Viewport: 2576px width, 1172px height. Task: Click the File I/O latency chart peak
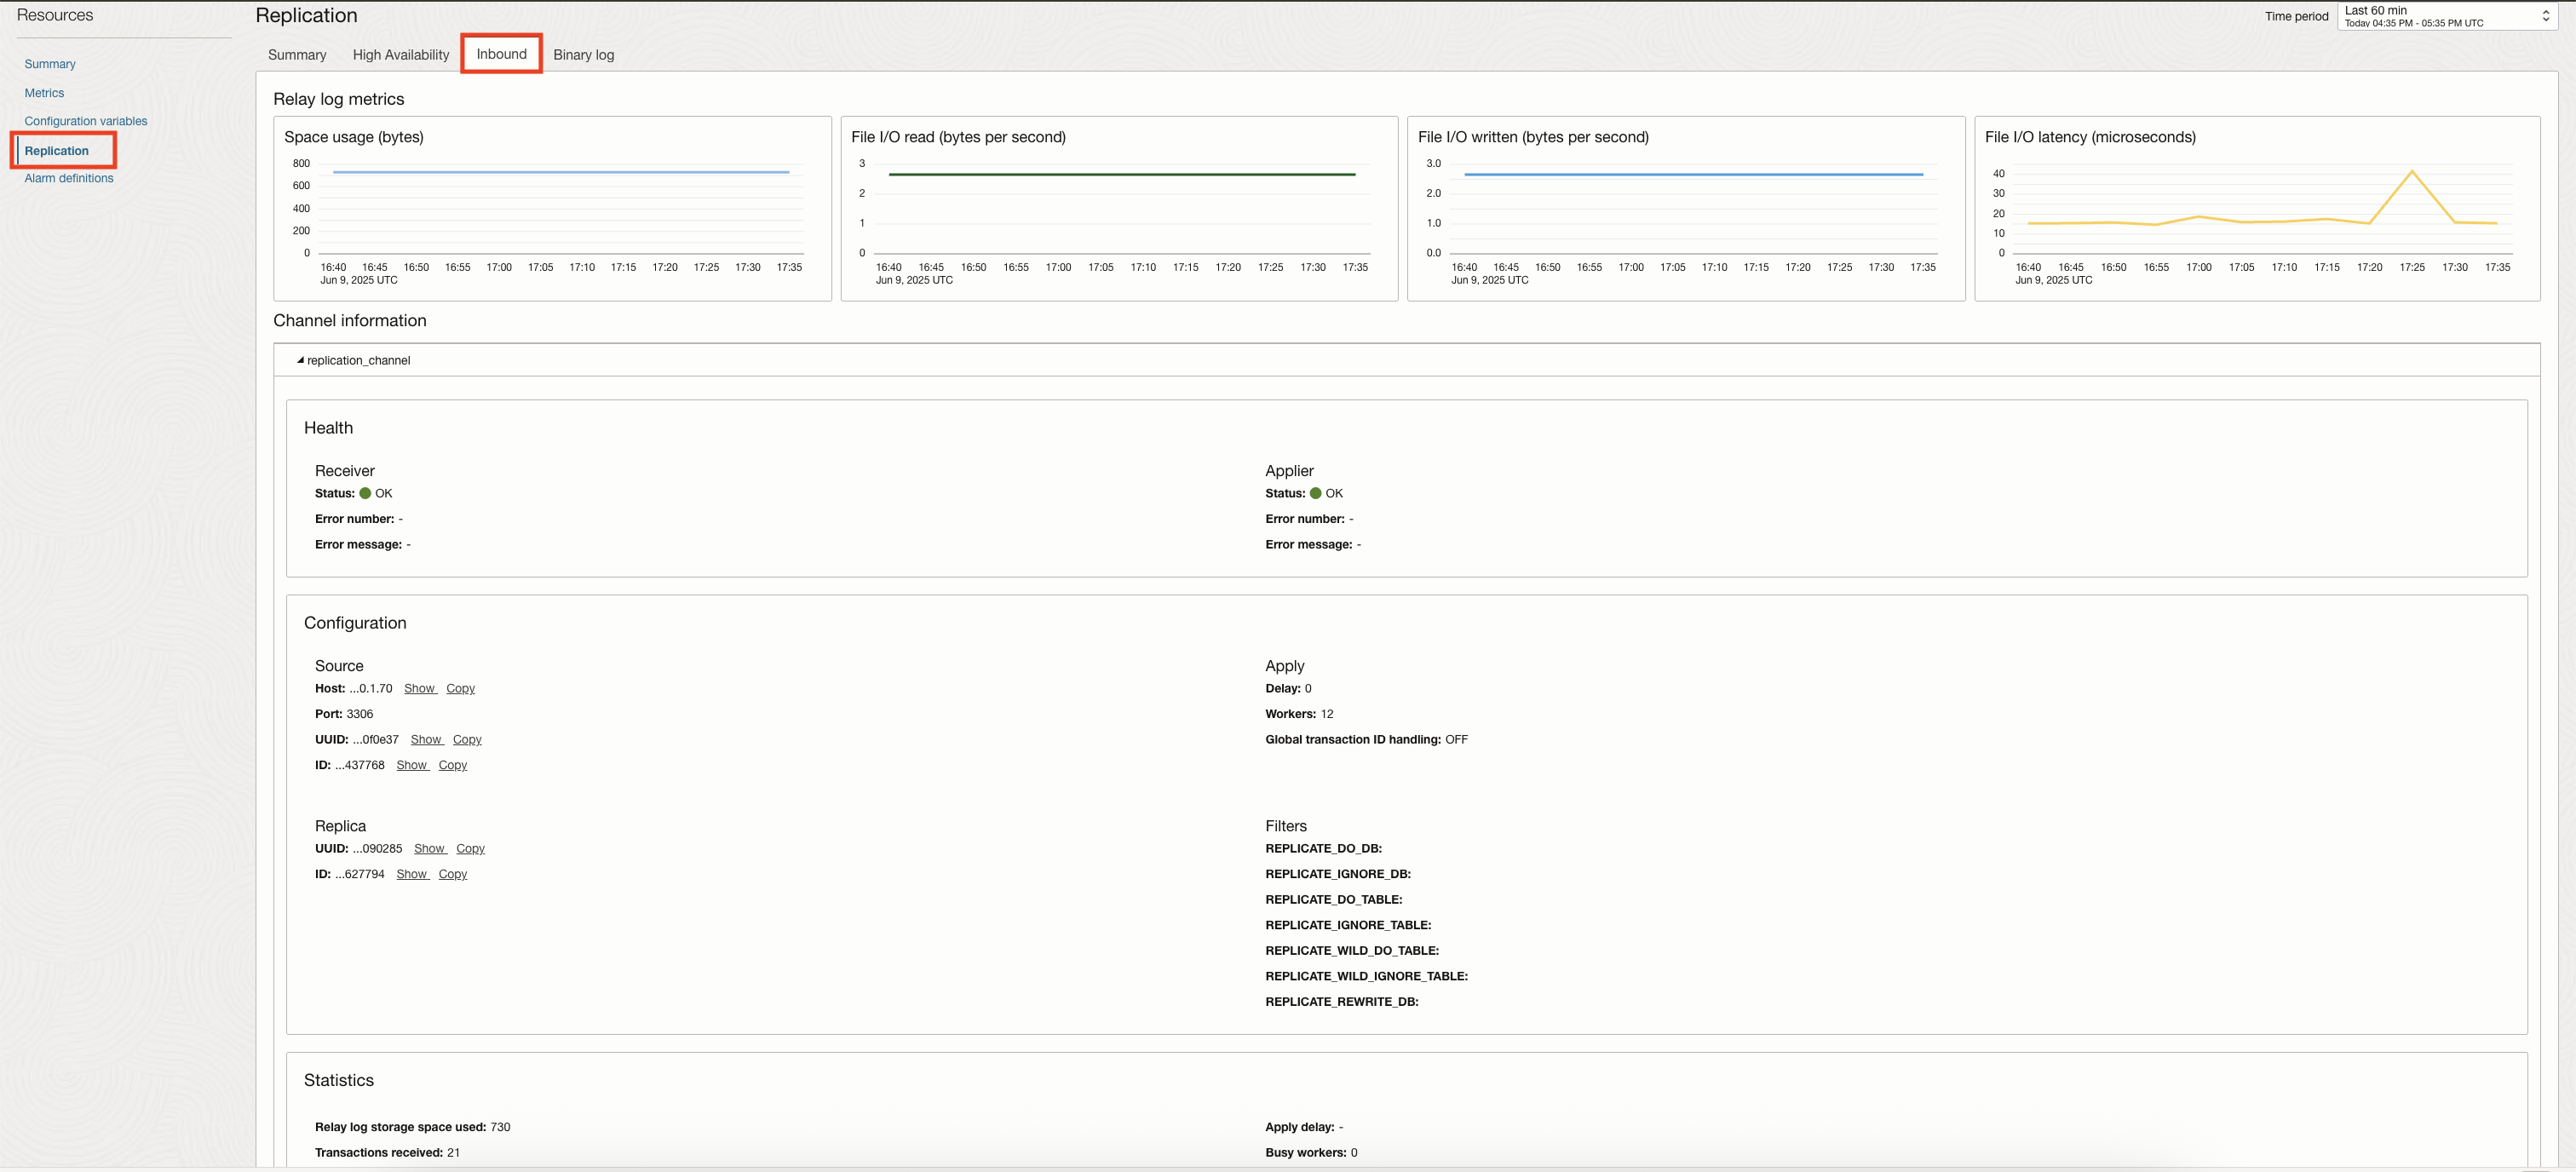pyautogui.click(x=2412, y=172)
